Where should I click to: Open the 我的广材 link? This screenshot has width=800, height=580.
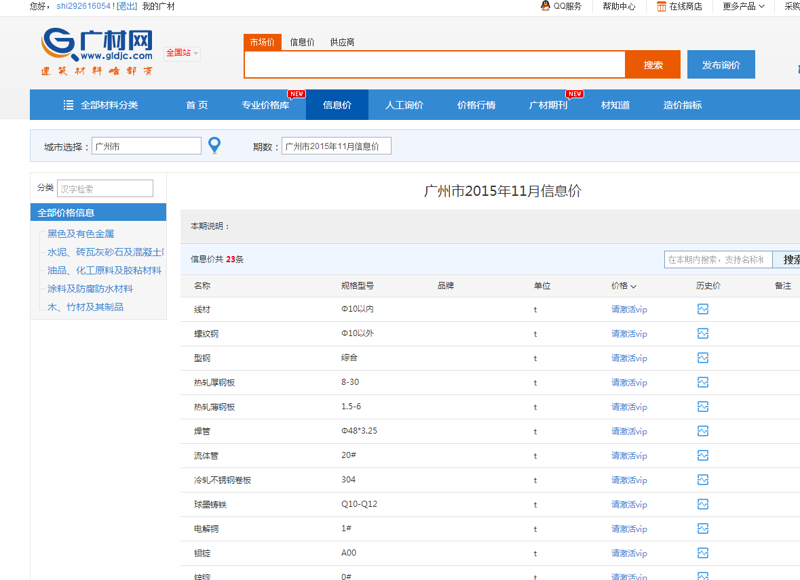point(158,6)
